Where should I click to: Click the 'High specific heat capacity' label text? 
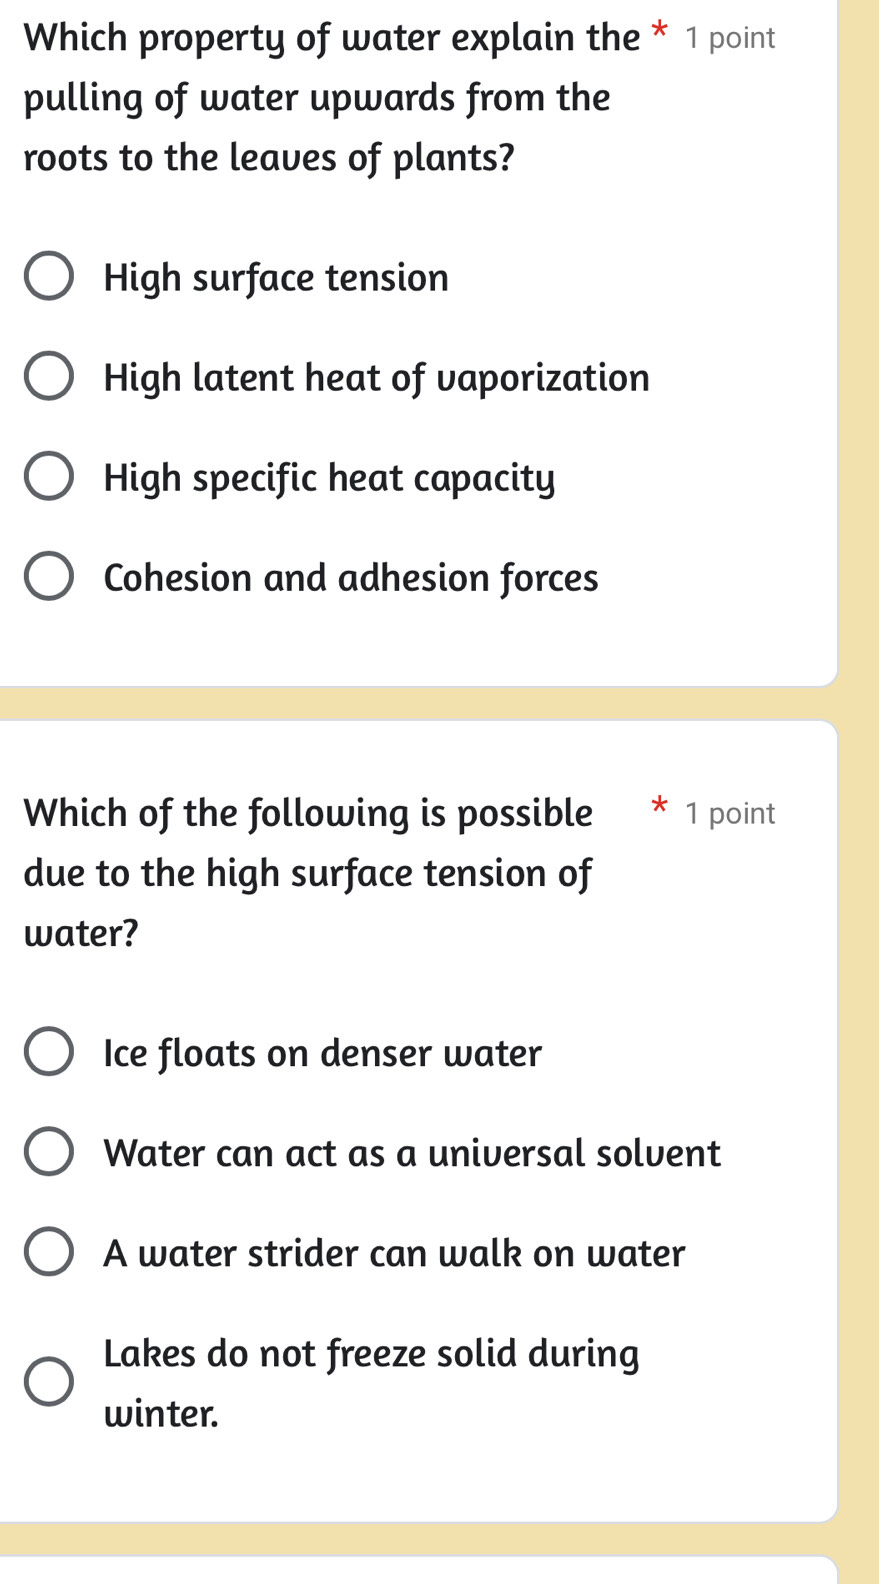tap(329, 478)
